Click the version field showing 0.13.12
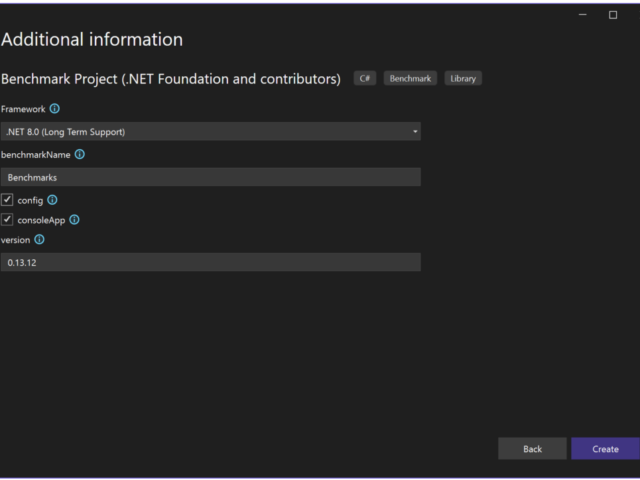 210,262
